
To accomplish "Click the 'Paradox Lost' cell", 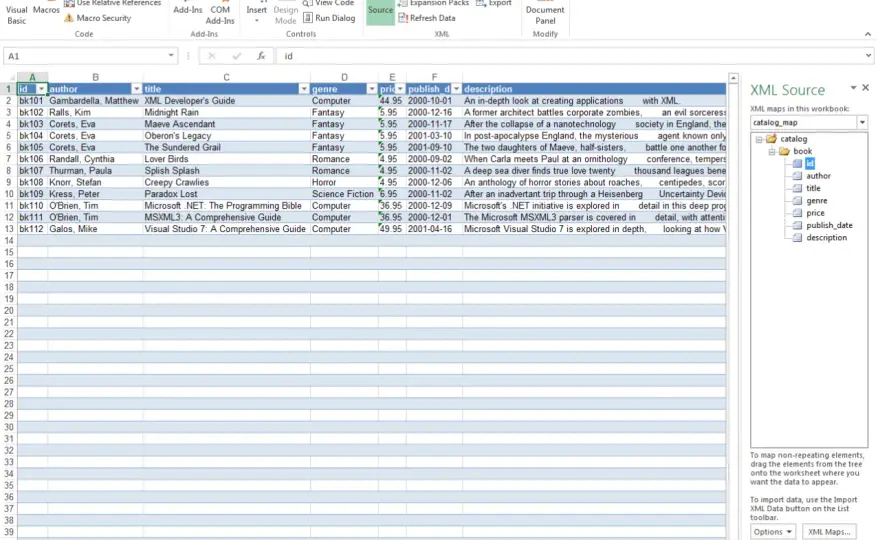I will click(226, 194).
